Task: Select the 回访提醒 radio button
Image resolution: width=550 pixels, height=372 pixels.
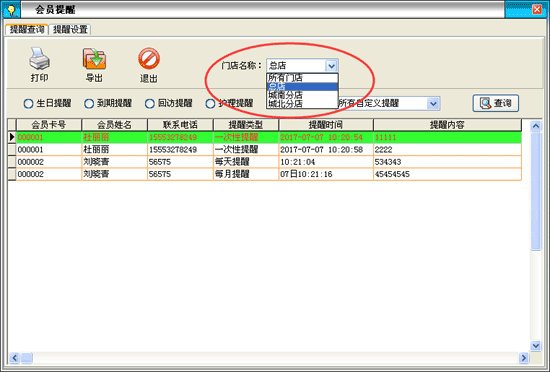Action: click(149, 103)
